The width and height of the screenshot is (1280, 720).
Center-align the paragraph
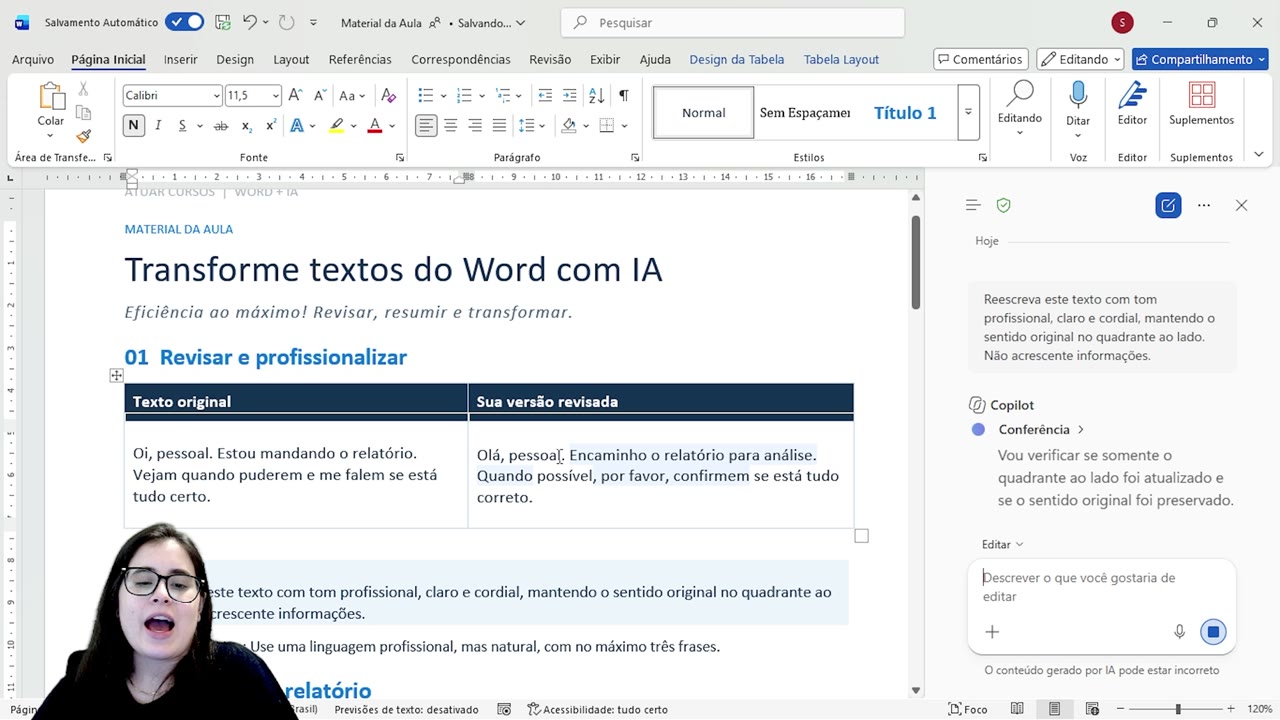pyautogui.click(x=451, y=126)
